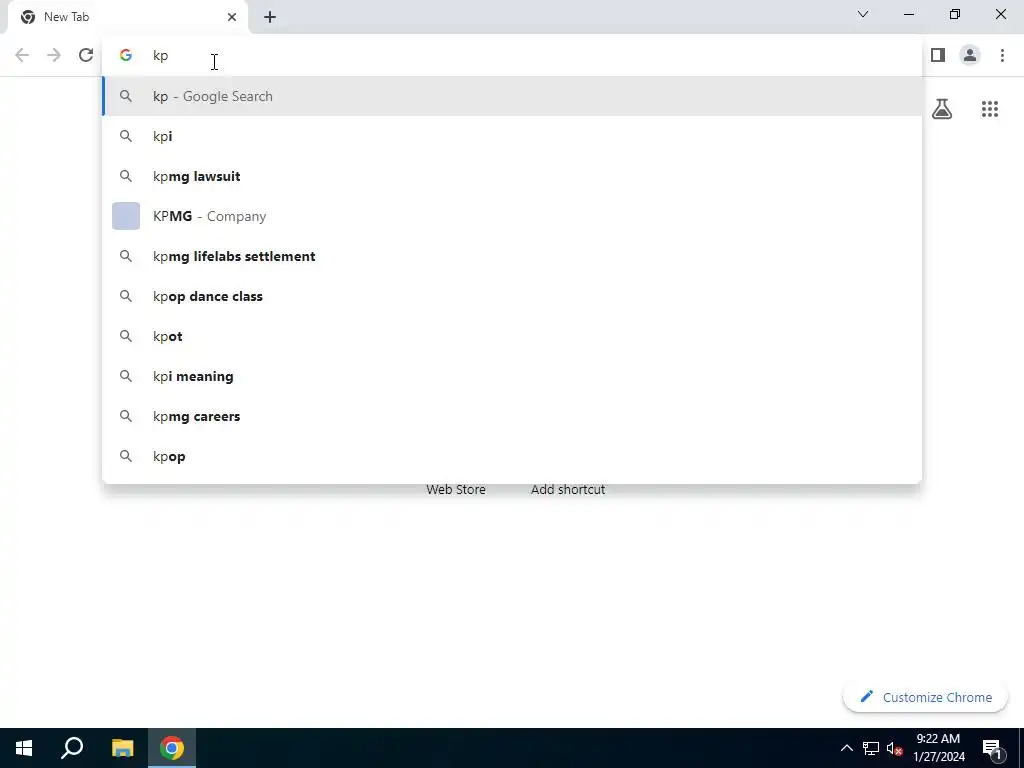Screen dimensions: 1024x768
Task: Select 'kp - Google Search' suggestion
Action: pyautogui.click(x=512, y=96)
